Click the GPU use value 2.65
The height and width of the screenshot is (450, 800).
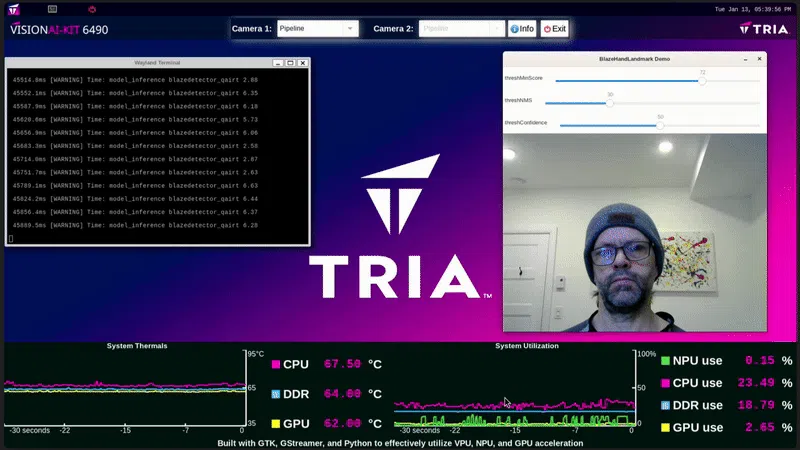point(760,428)
